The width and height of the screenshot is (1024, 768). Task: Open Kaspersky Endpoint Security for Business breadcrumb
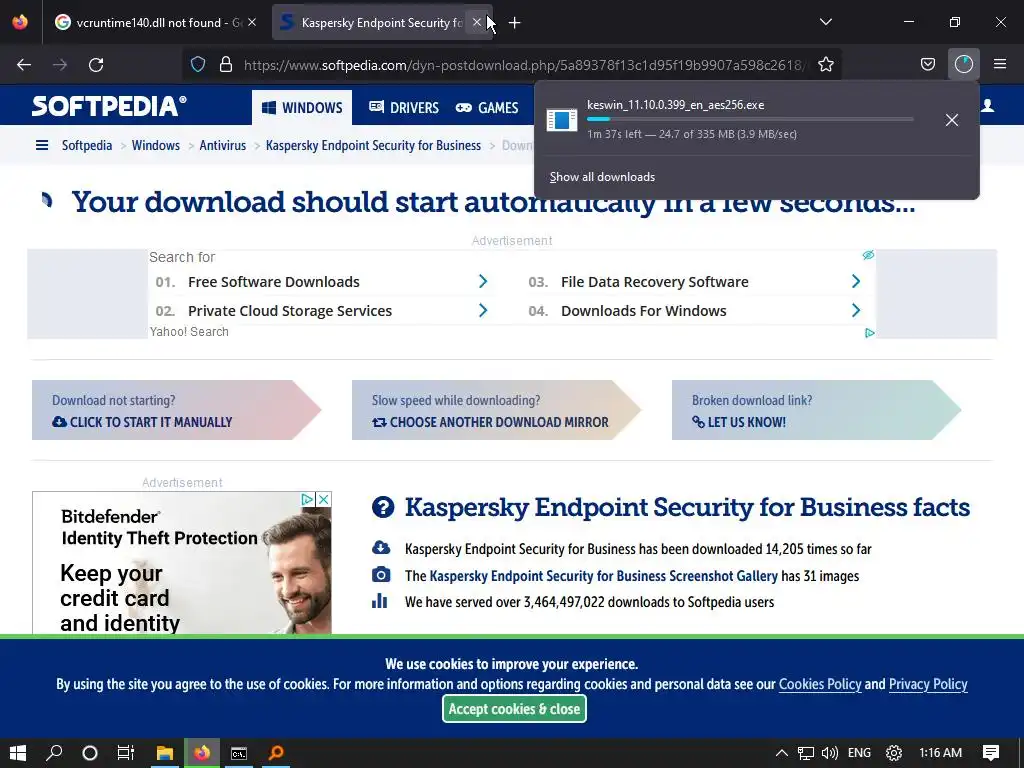click(373, 146)
